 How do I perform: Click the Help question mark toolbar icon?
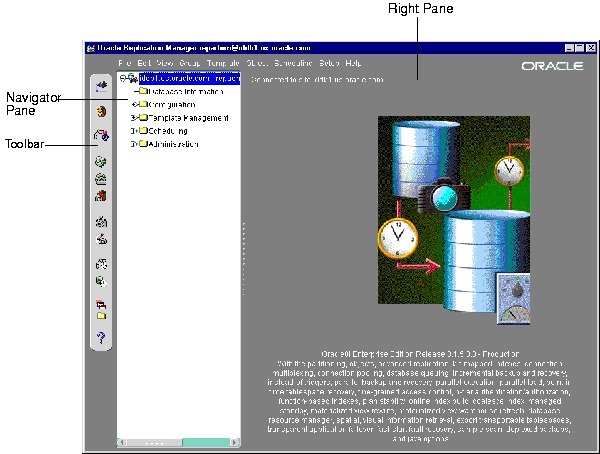click(101, 337)
